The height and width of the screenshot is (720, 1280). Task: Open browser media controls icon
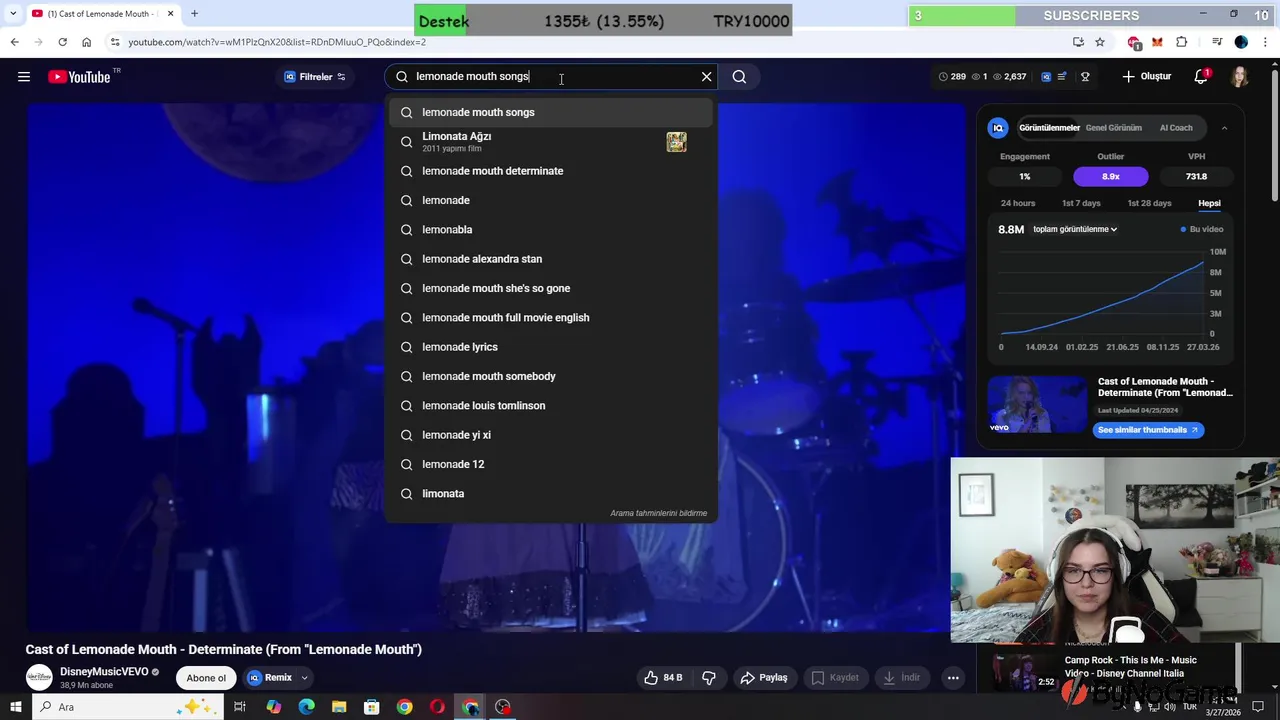pos(1217,42)
